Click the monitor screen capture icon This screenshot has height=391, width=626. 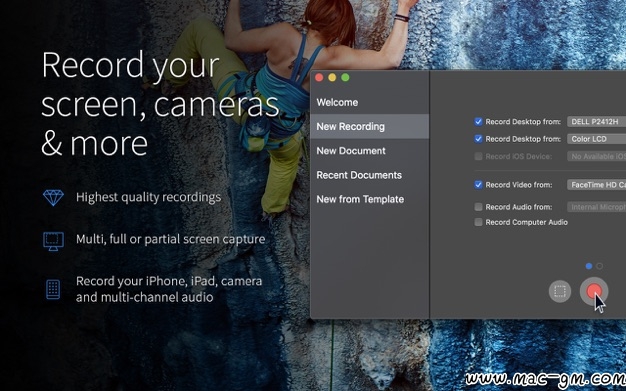pos(53,241)
